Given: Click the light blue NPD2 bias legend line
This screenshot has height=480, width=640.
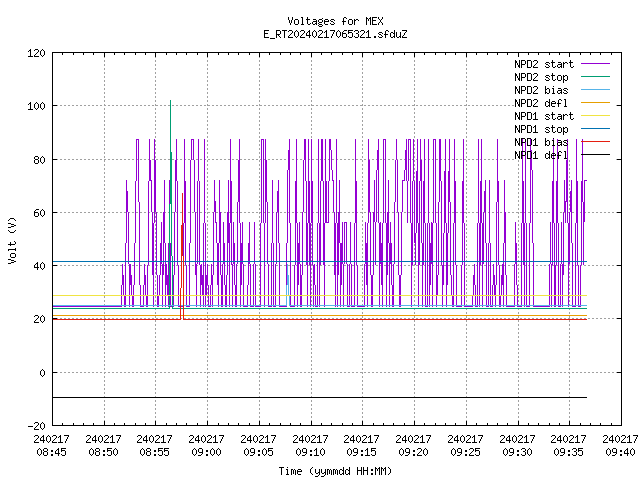Looking at the screenshot, I should [x=596, y=90].
